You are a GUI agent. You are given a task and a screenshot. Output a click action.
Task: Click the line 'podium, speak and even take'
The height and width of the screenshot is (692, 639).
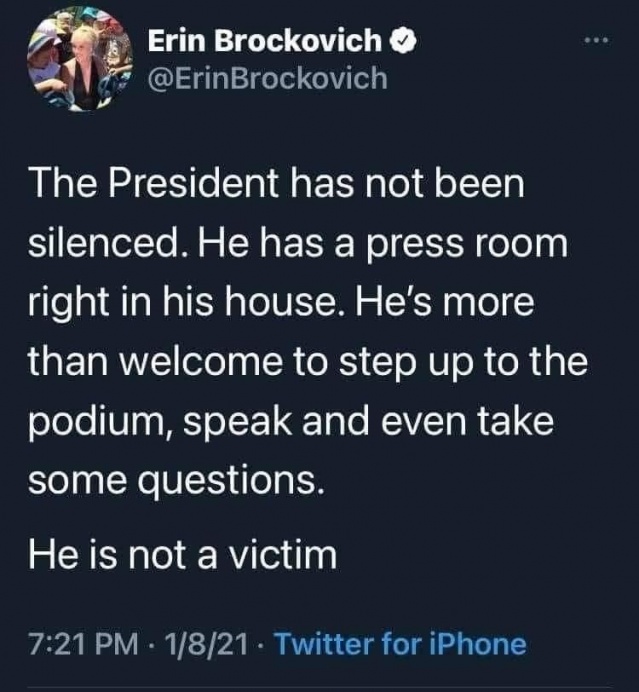[291, 421]
